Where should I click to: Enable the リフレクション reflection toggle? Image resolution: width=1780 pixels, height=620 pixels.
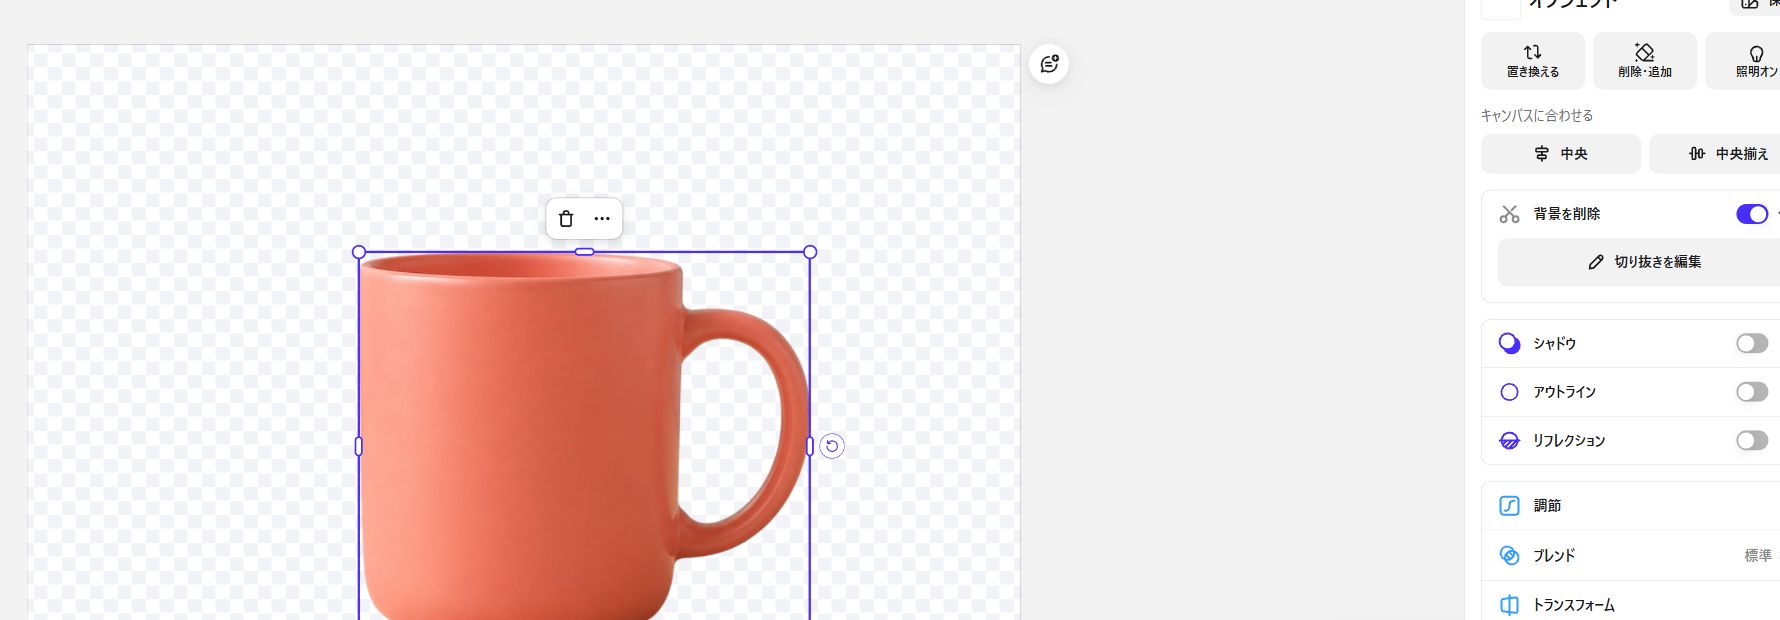tap(1752, 441)
